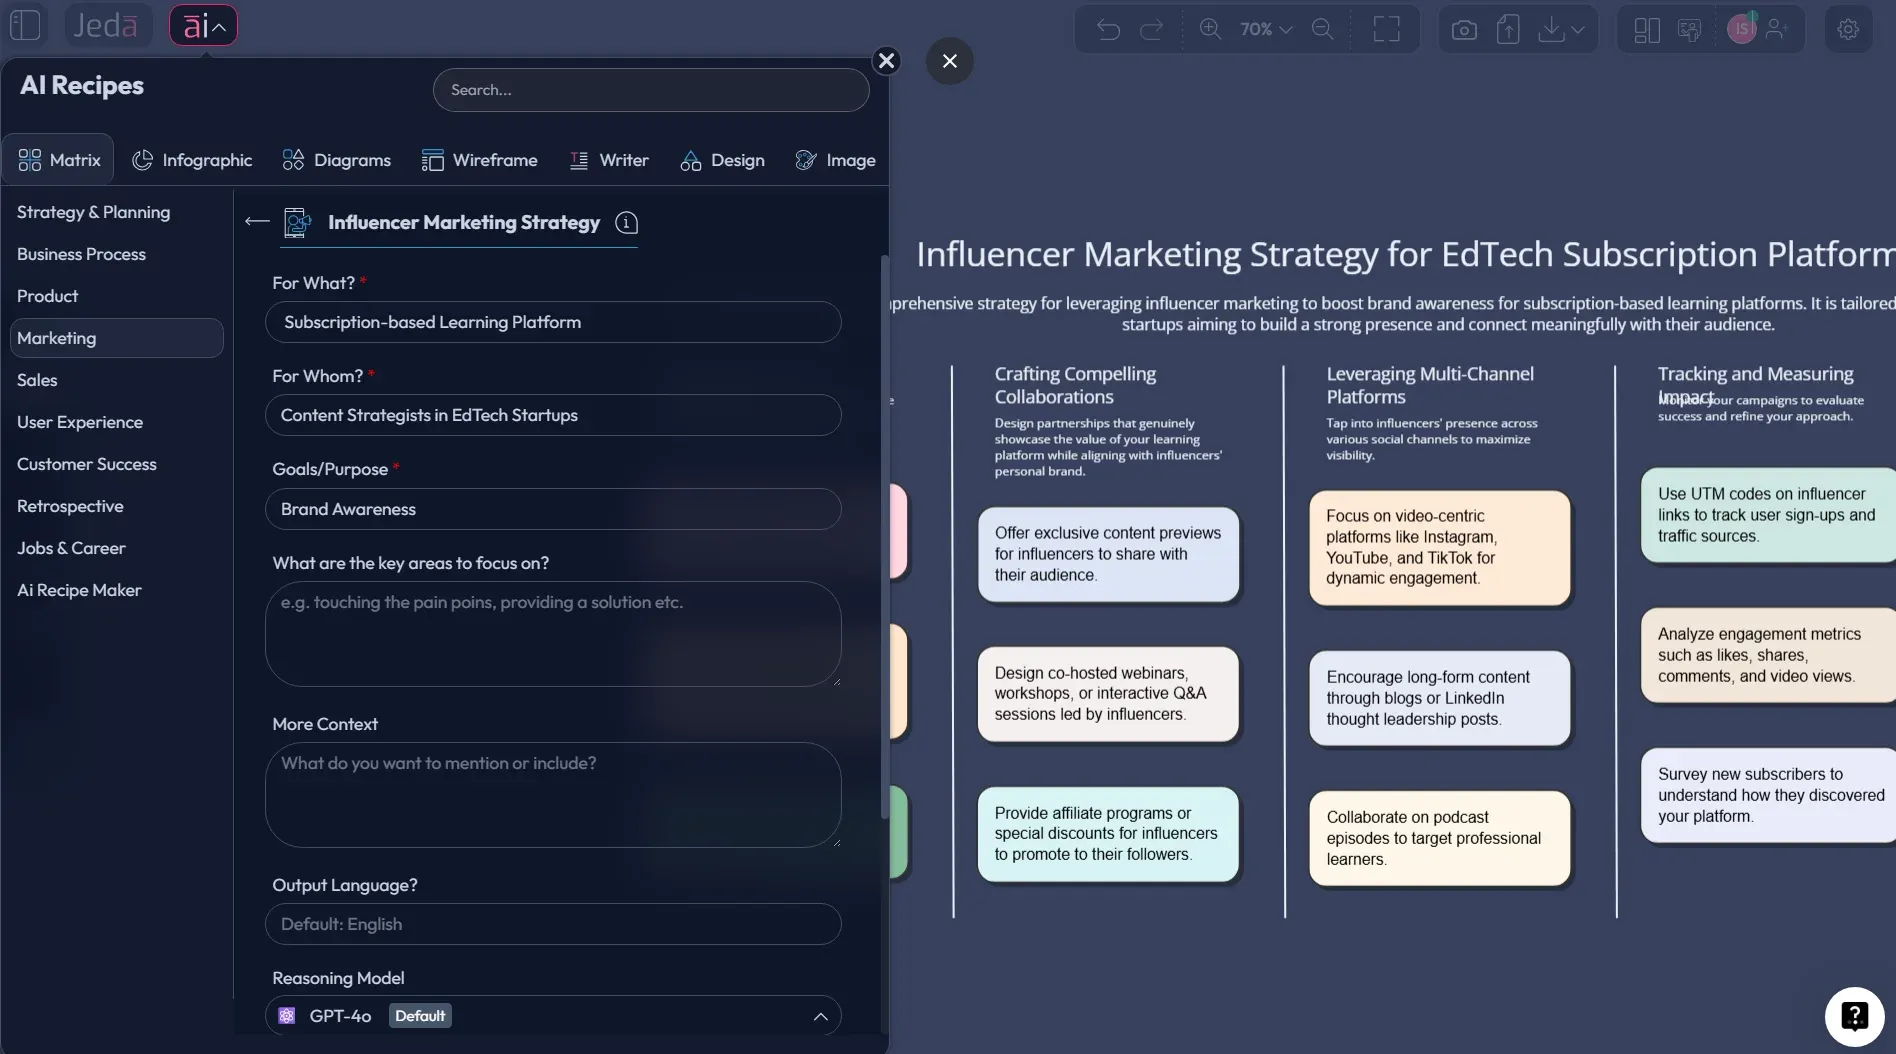Image resolution: width=1896 pixels, height=1054 pixels.
Task: Open the download options chevron
Action: pyautogui.click(x=1580, y=29)
